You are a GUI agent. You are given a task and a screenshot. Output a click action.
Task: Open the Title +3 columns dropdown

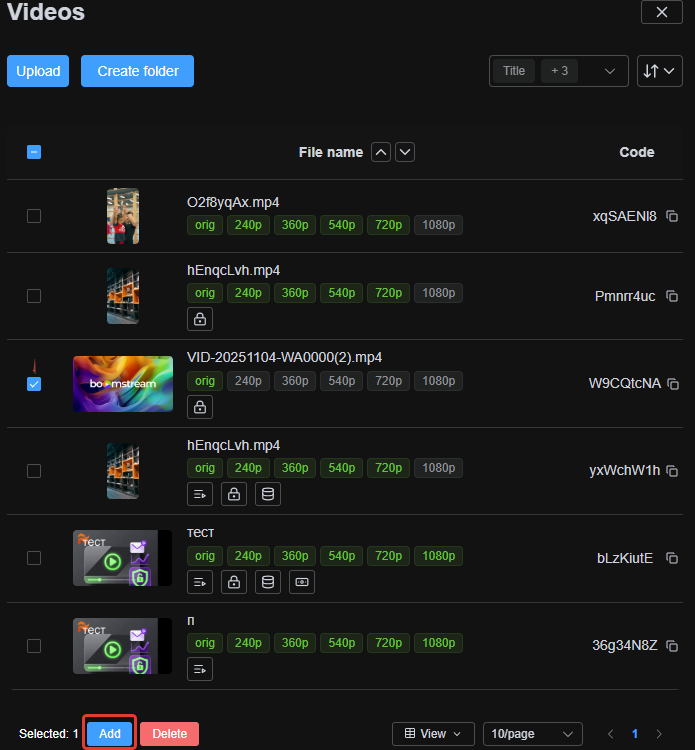(559, 71)
